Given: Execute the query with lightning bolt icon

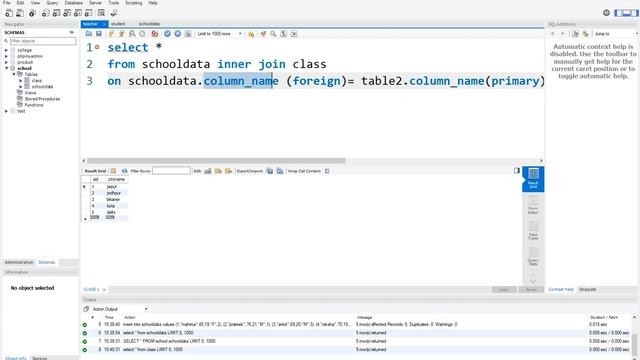Looking at the screenshot, I should 111,34.
